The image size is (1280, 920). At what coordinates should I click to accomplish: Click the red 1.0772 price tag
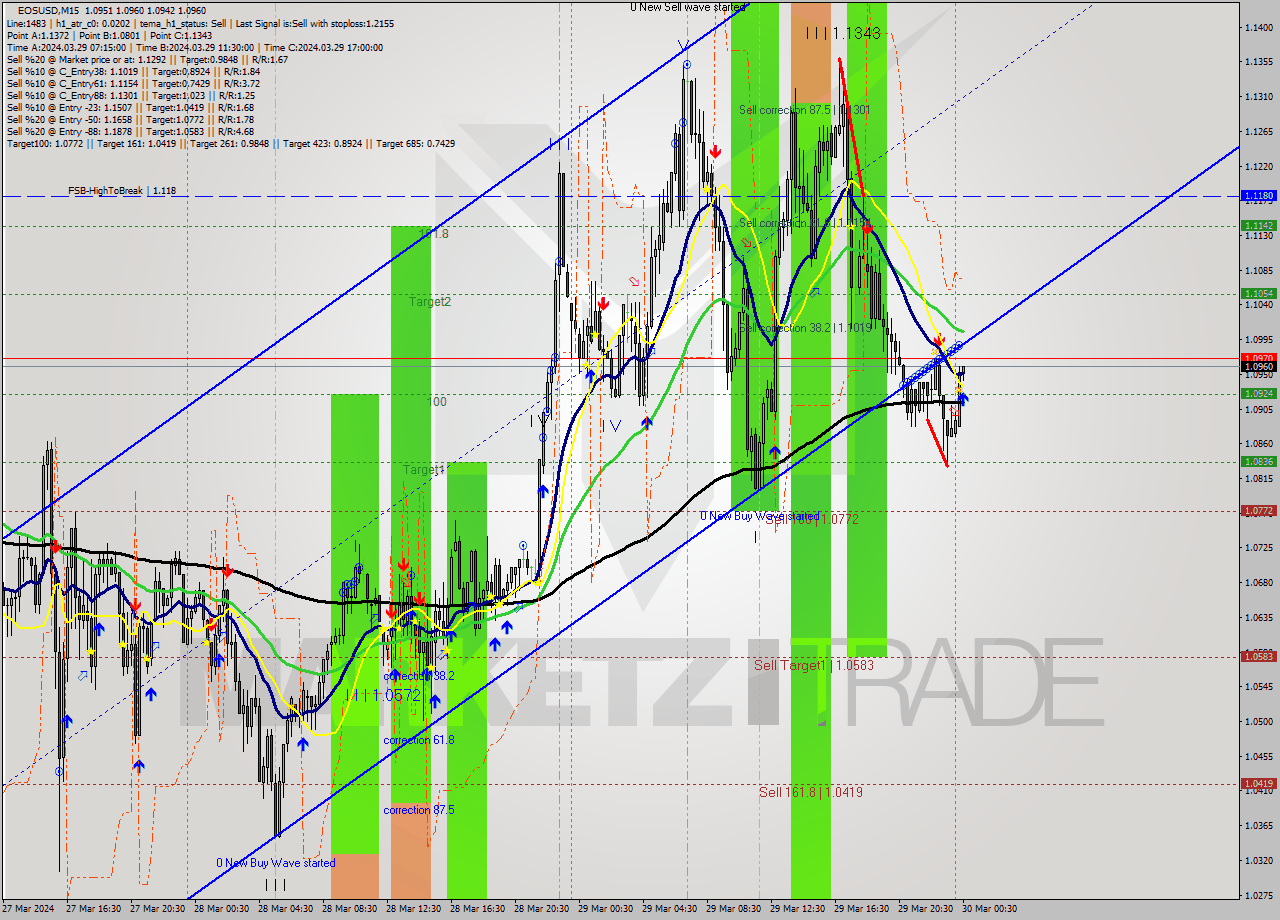click(1258, 511)
